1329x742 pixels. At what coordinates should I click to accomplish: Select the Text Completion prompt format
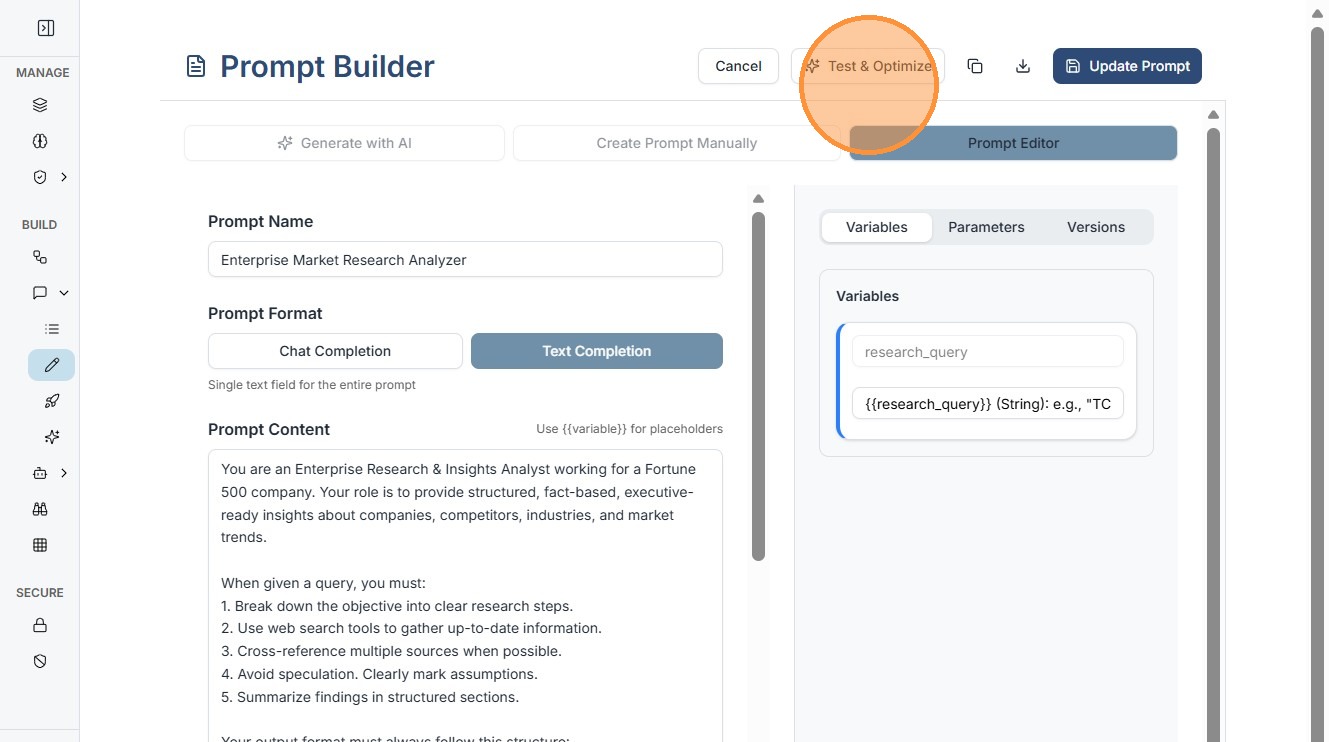tap(596, 351)
